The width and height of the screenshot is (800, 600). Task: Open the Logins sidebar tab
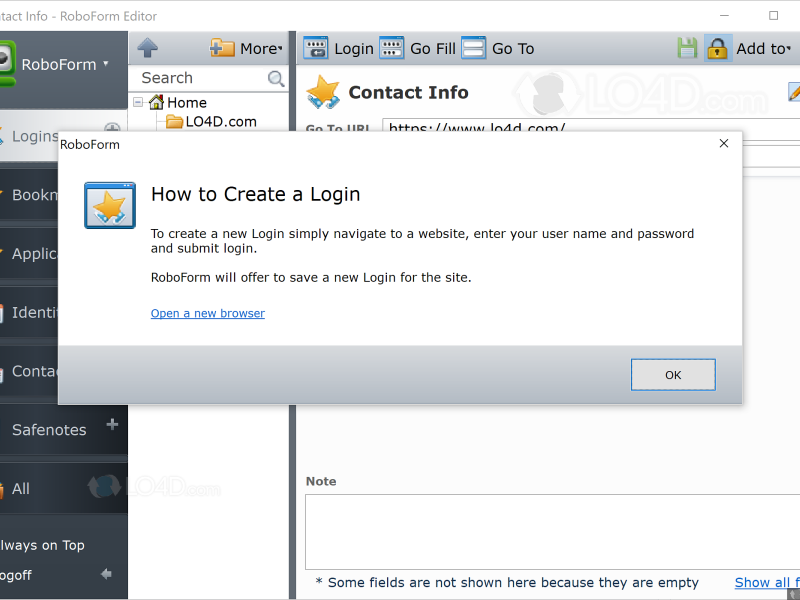pos(30,136)
